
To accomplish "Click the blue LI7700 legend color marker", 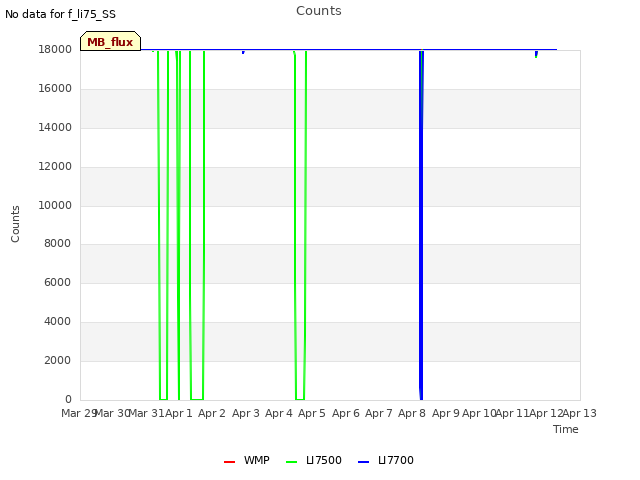I will click(x=363, y=462).
